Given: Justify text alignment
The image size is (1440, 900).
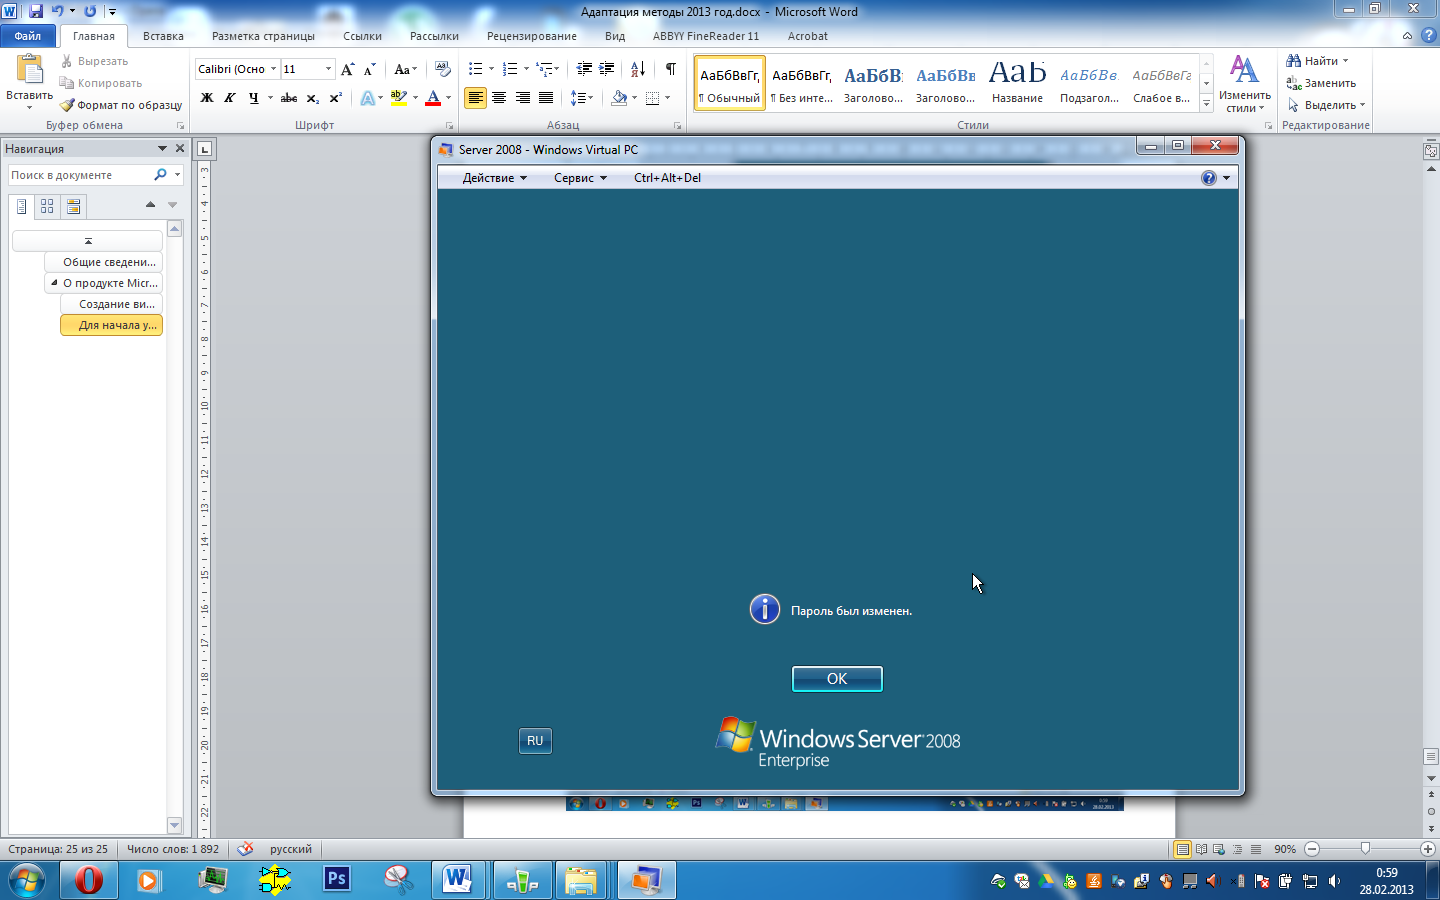Looking at the screenshot, I should pyautogui.click(x=546, y=98).
